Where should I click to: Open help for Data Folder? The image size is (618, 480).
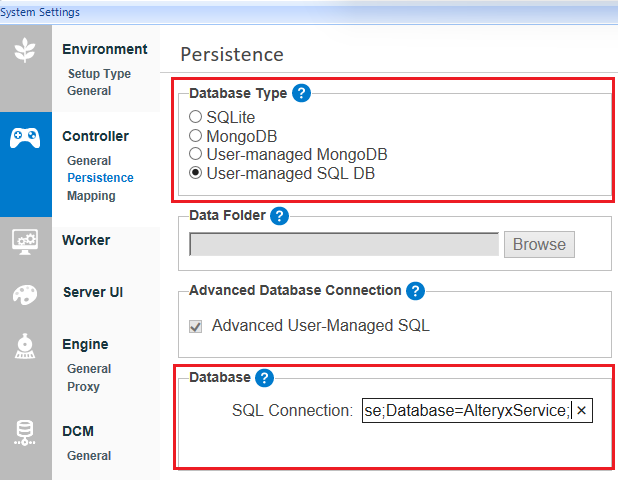(x=279, y=215)
